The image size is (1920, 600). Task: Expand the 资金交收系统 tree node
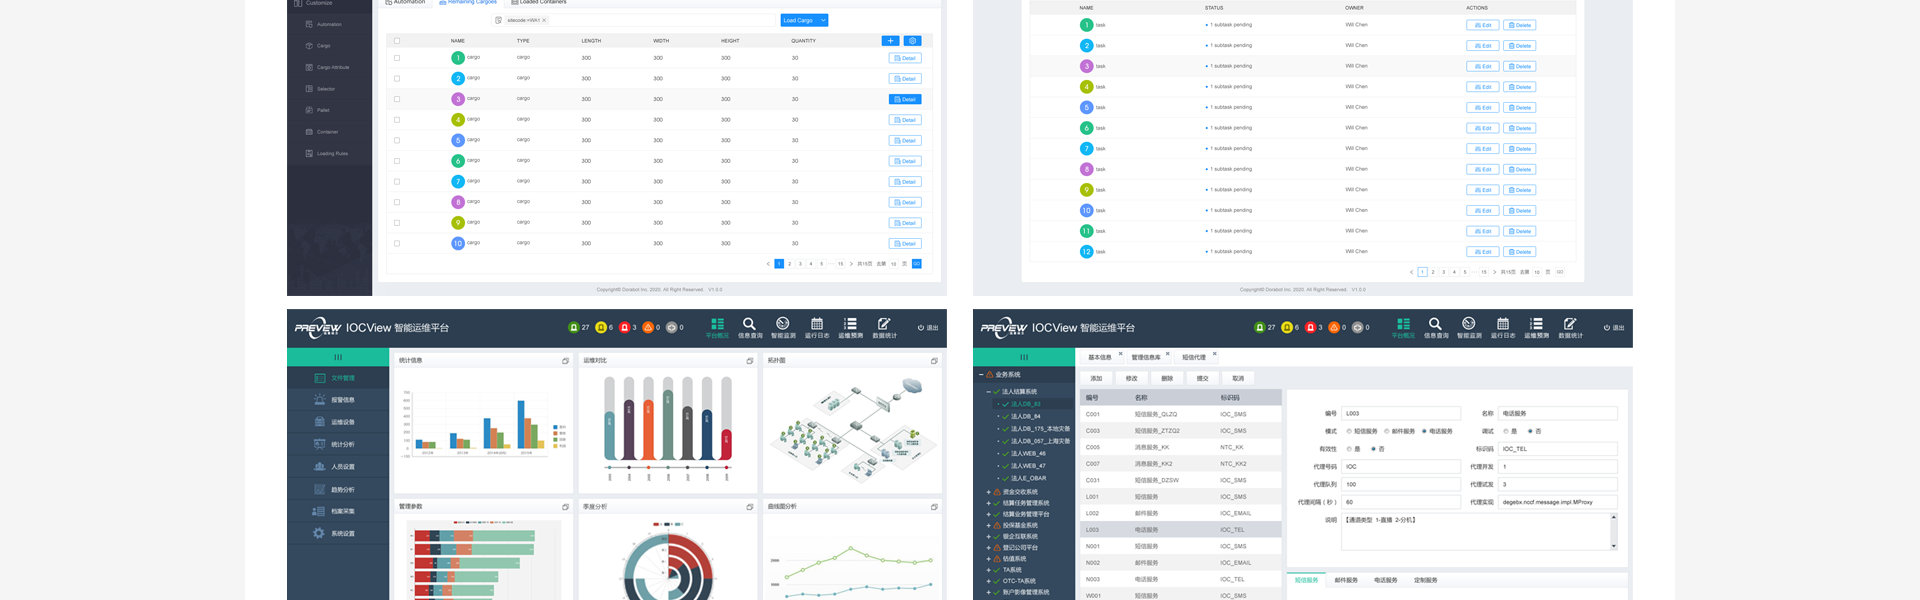coord(989,492)
